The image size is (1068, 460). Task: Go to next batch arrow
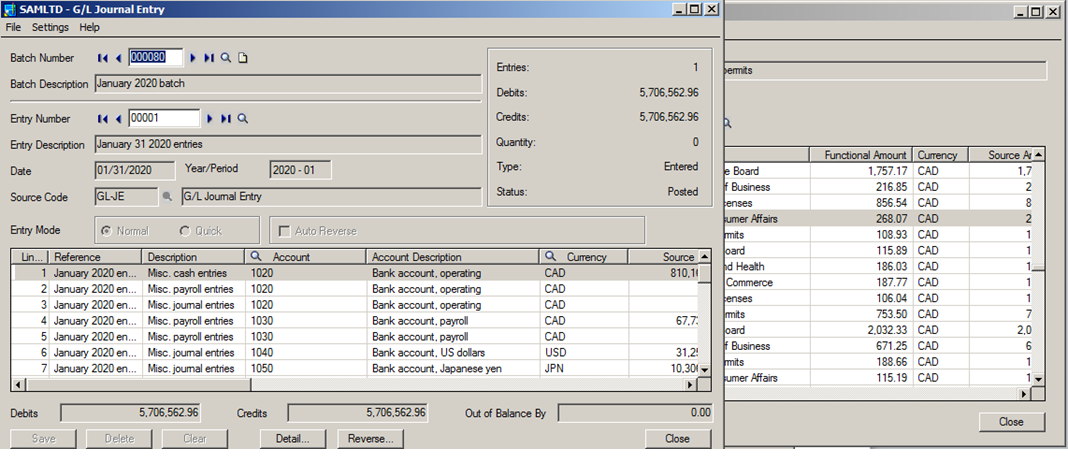pyautogui.click(x=193, y=58)
